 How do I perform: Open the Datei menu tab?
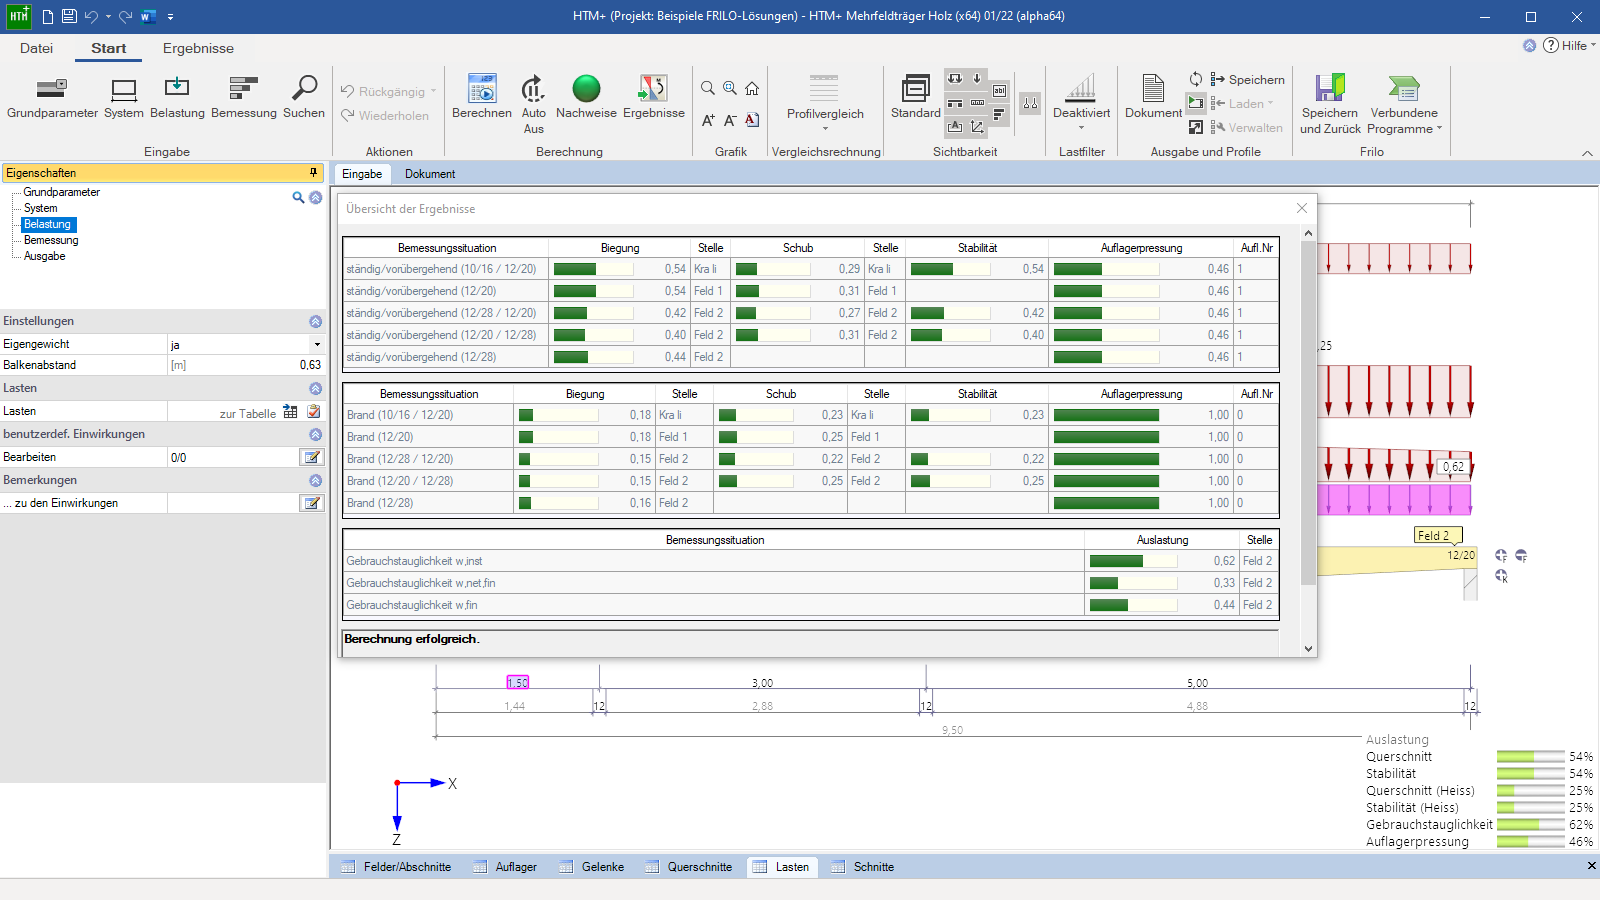37,48
